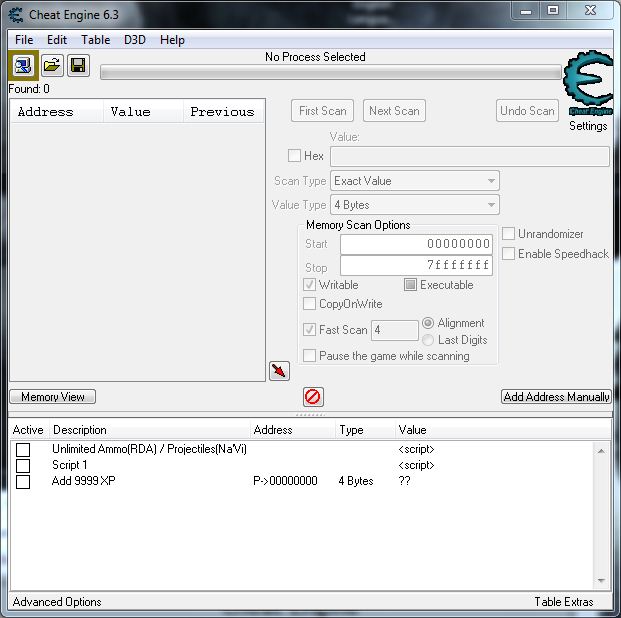621x618 pixels.
Task: Click the red circle clear list icon
Action: coord(313,397)
